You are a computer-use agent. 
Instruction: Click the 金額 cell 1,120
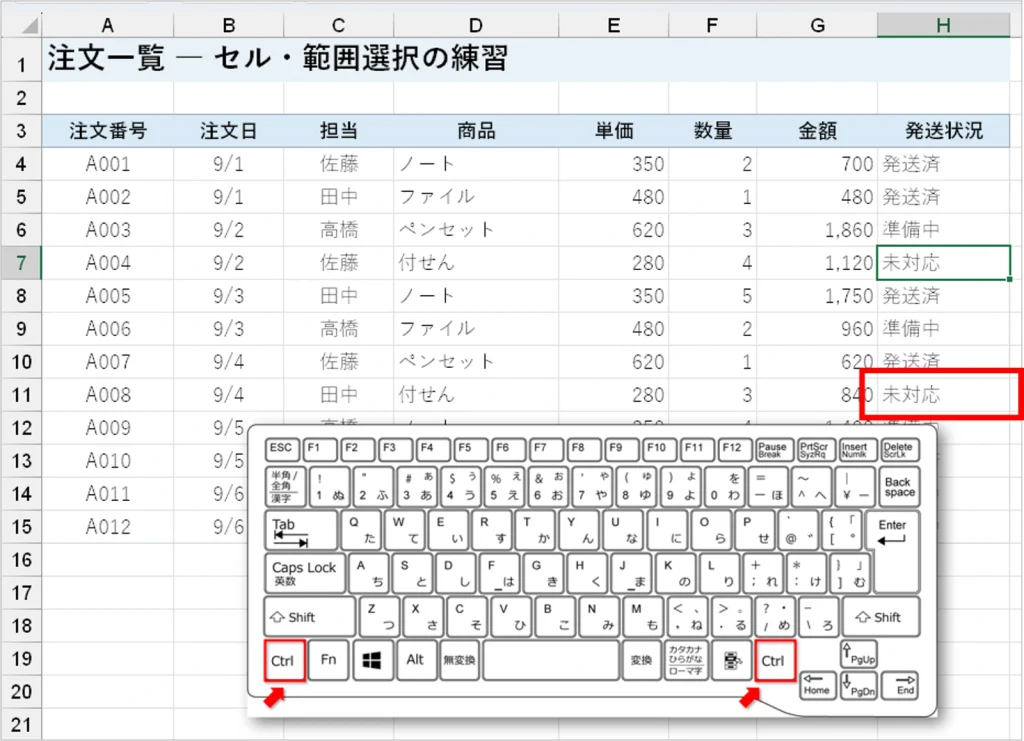point(817,262)
